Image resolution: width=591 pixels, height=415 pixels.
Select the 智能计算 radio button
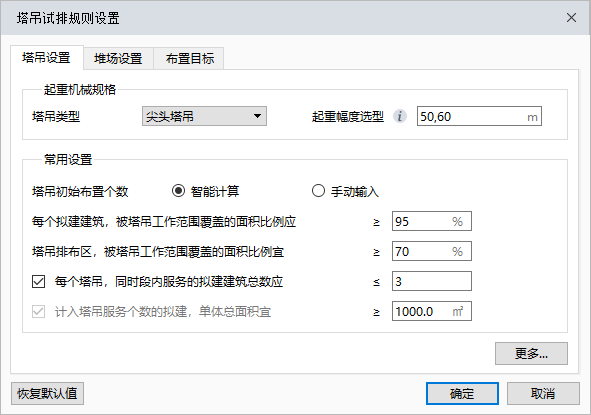click(x=178, y=191)
